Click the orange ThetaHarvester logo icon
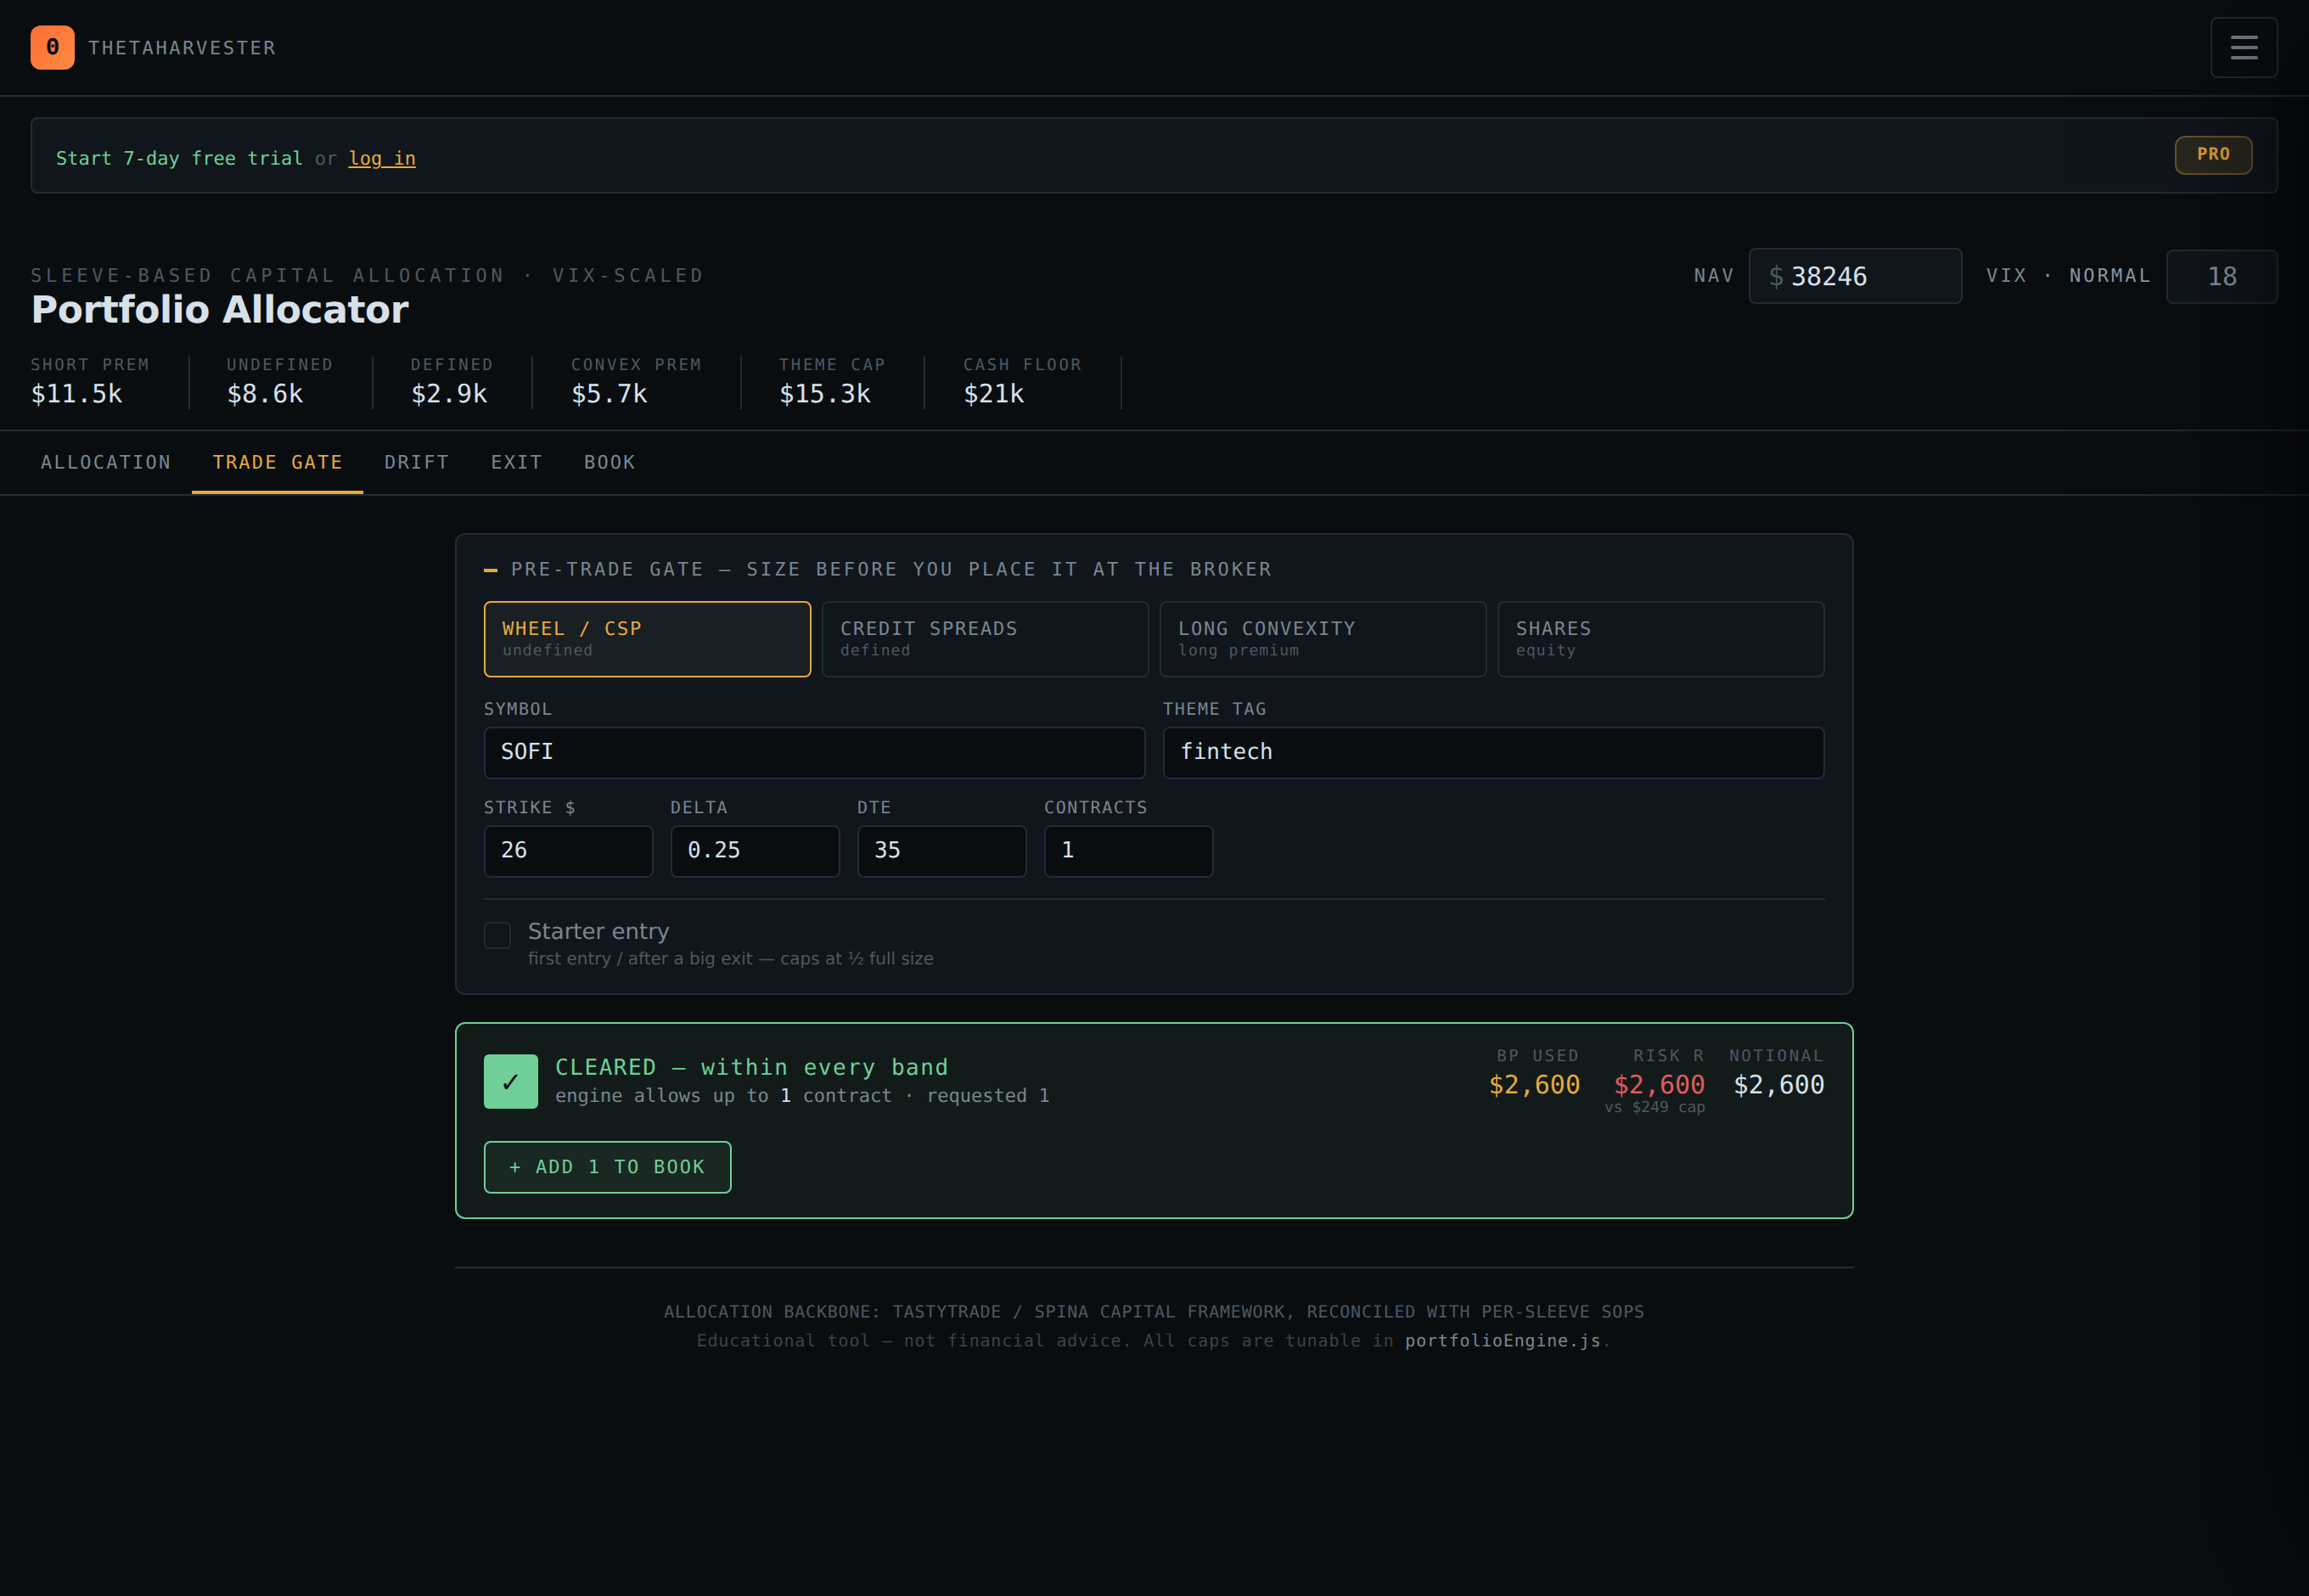 click(x=52, y=47)
